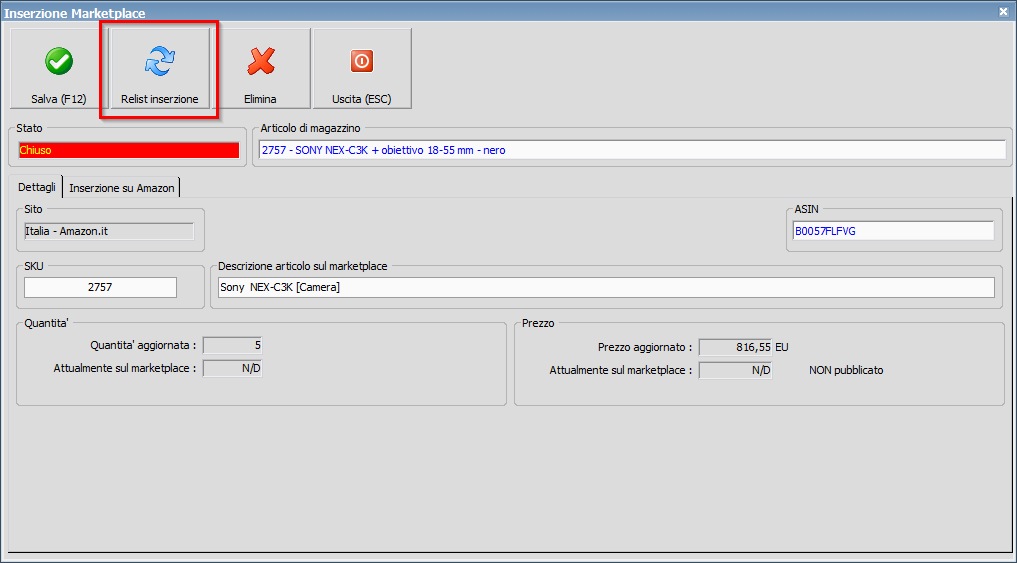This screenshot has height=563, width=1017.
Task: Click the Descrizione articolo sul marketplace field
Action: [606, 287]
